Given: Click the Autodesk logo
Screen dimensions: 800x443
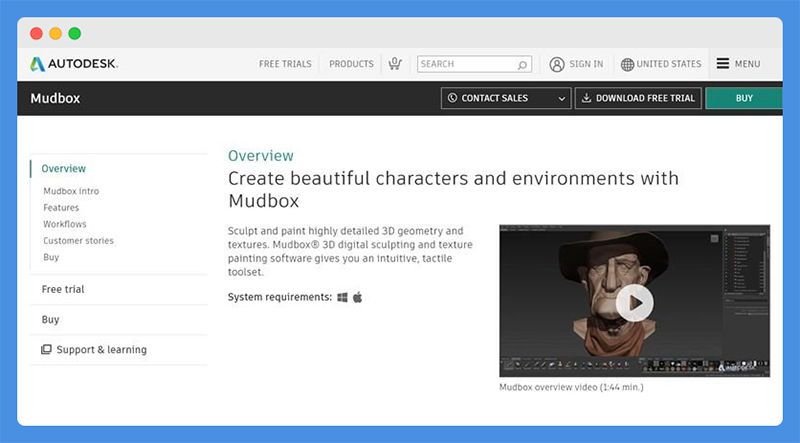Looking at the screenshot, I should point(74,64).
